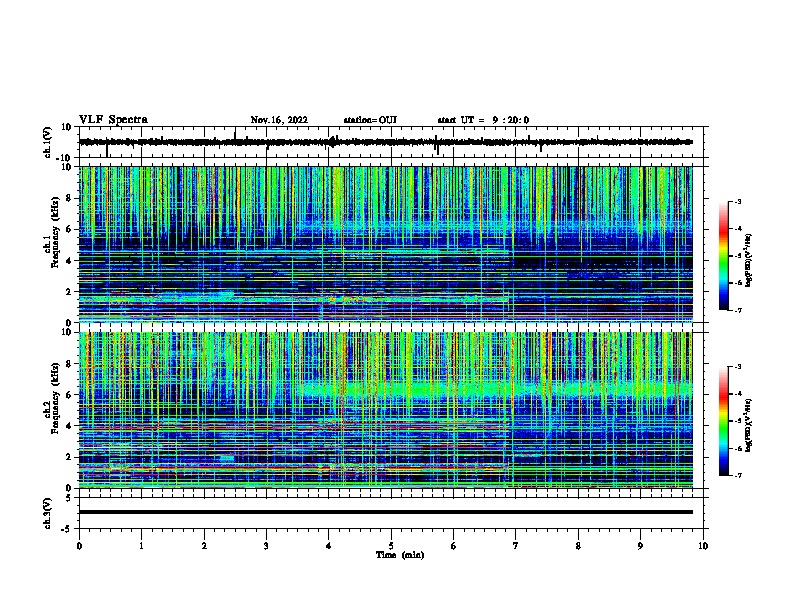Click the "-7" label on ch.1 color bar
The height and width of the screenshot is (612, 792).
point(738,310)
